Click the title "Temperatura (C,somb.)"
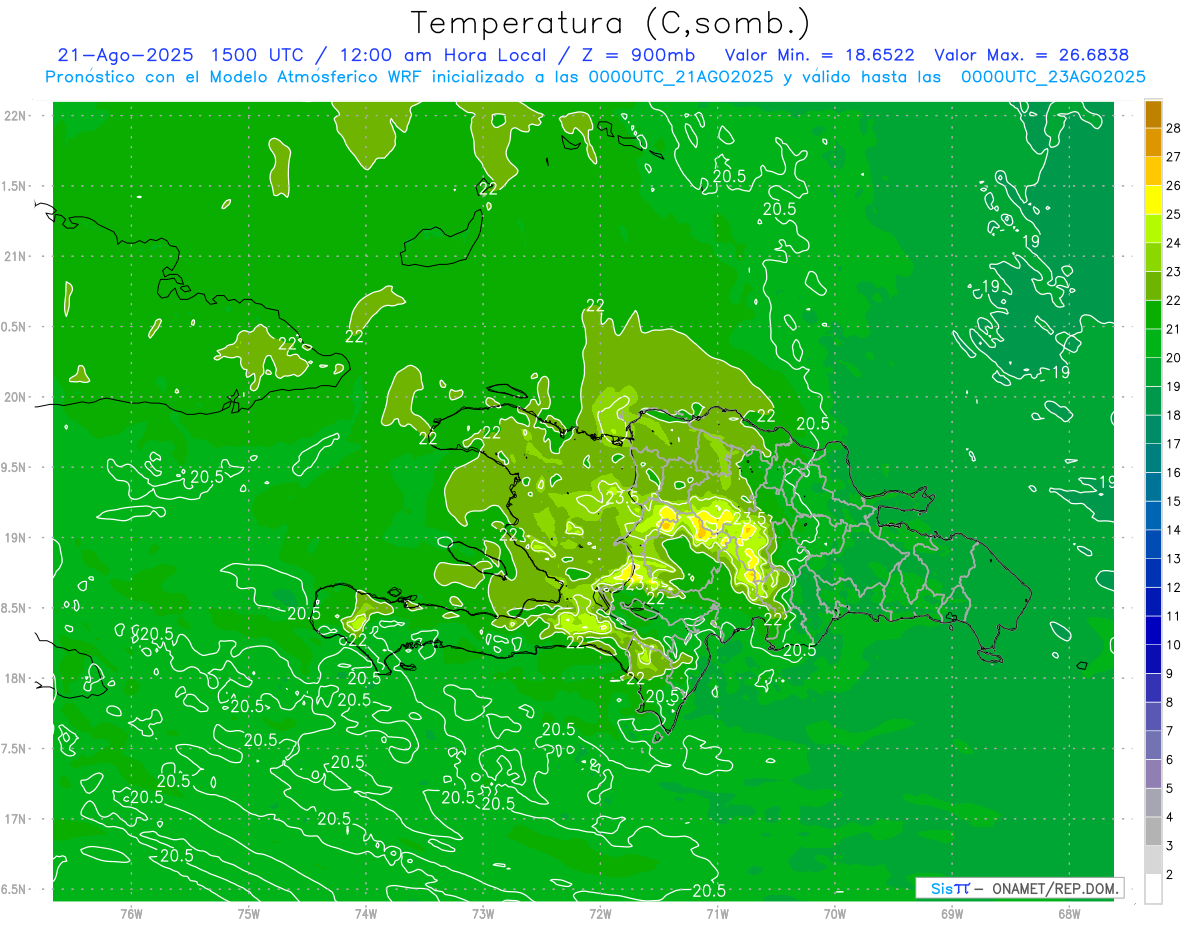 (x=610, y=24)
